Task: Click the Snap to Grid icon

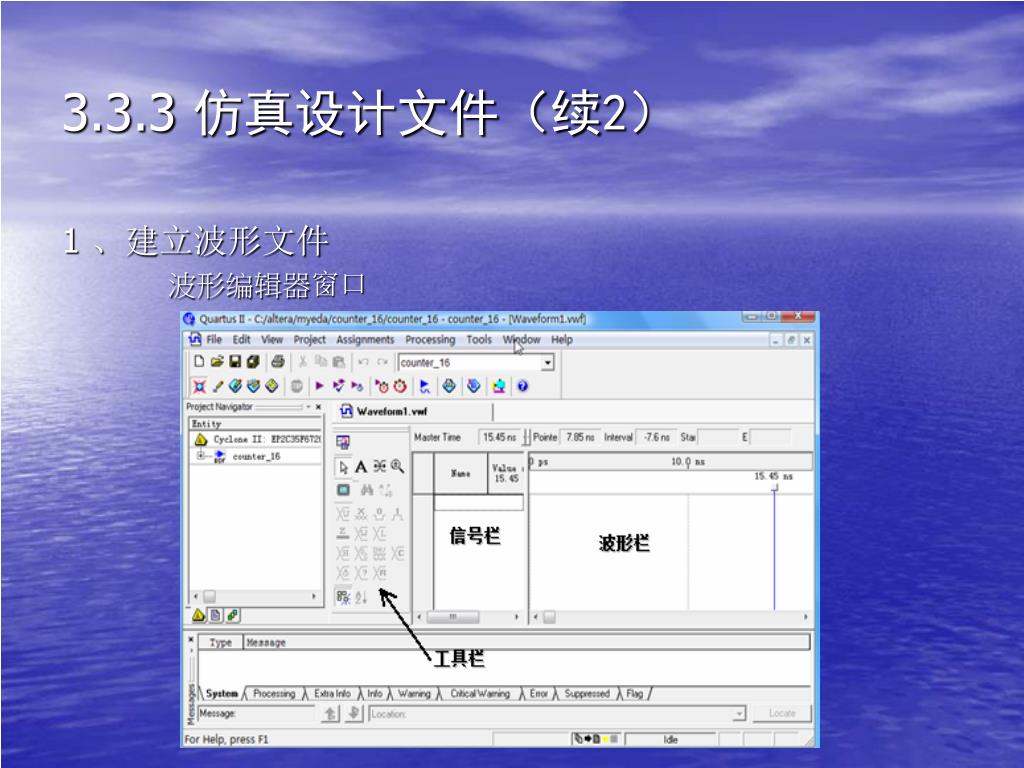Action: tap(343, 596)
